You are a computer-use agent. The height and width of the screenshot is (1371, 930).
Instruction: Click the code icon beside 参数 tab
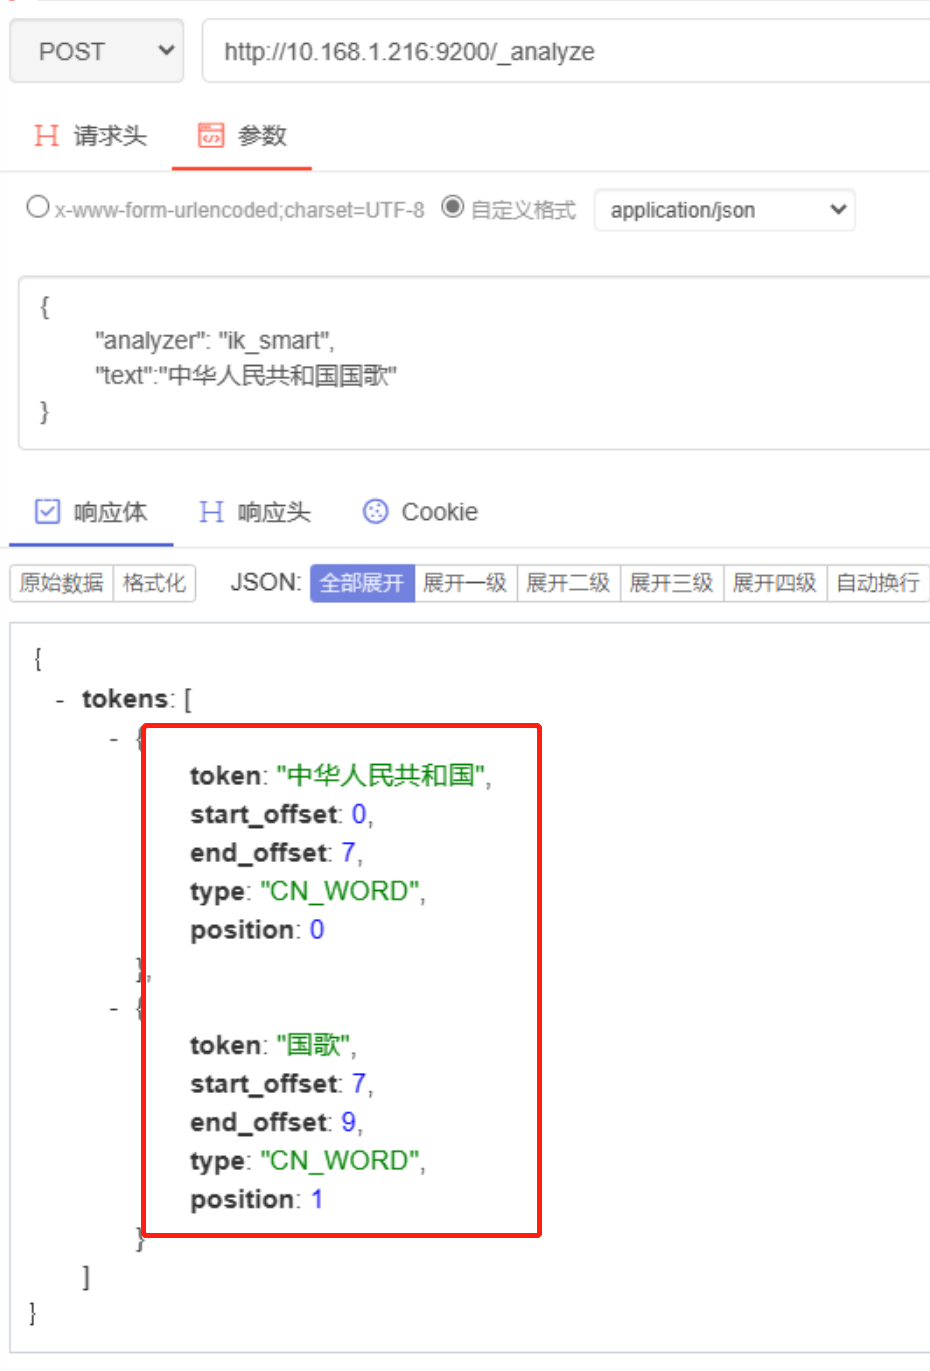(210, 135)
